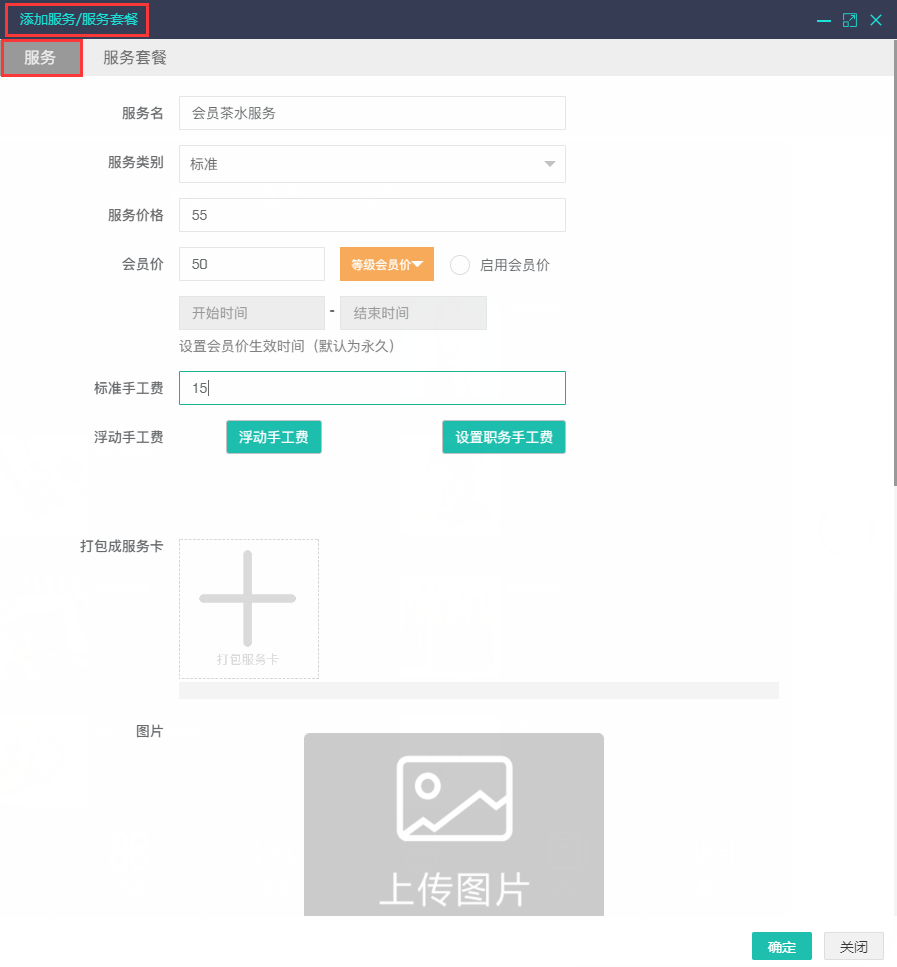Screen dimensions: 897x967
Task: Close the dialog with X icon
Action: pyautogui.click(x=876, y=20)
